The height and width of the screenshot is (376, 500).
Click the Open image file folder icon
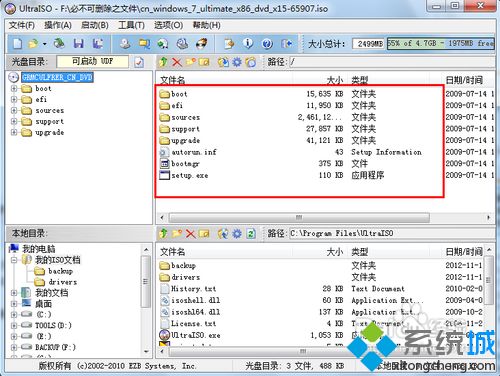pyautogui.click(x=33, y=44)
